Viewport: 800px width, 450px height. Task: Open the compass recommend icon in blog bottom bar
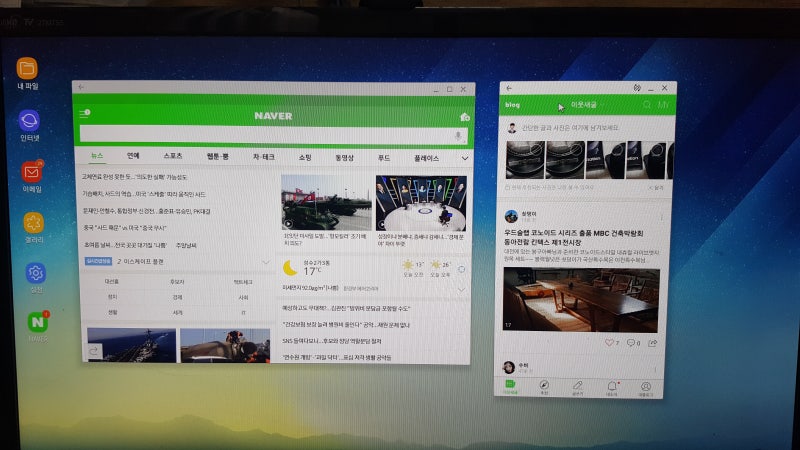[x=544, y=387]
